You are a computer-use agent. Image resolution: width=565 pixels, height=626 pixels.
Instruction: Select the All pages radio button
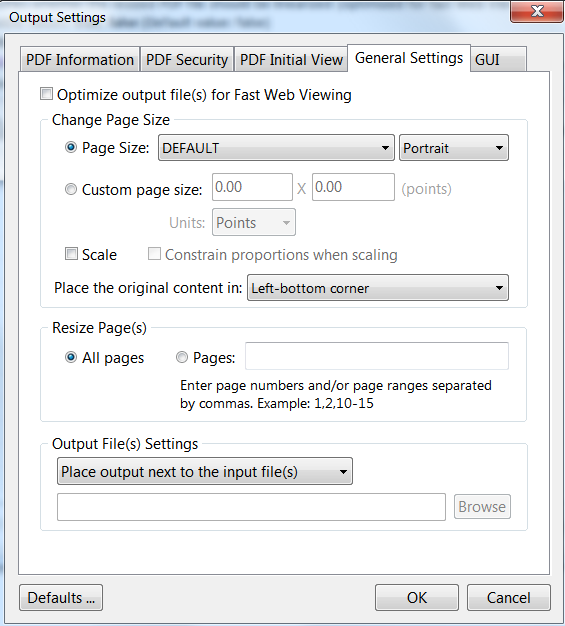point(71,357)
